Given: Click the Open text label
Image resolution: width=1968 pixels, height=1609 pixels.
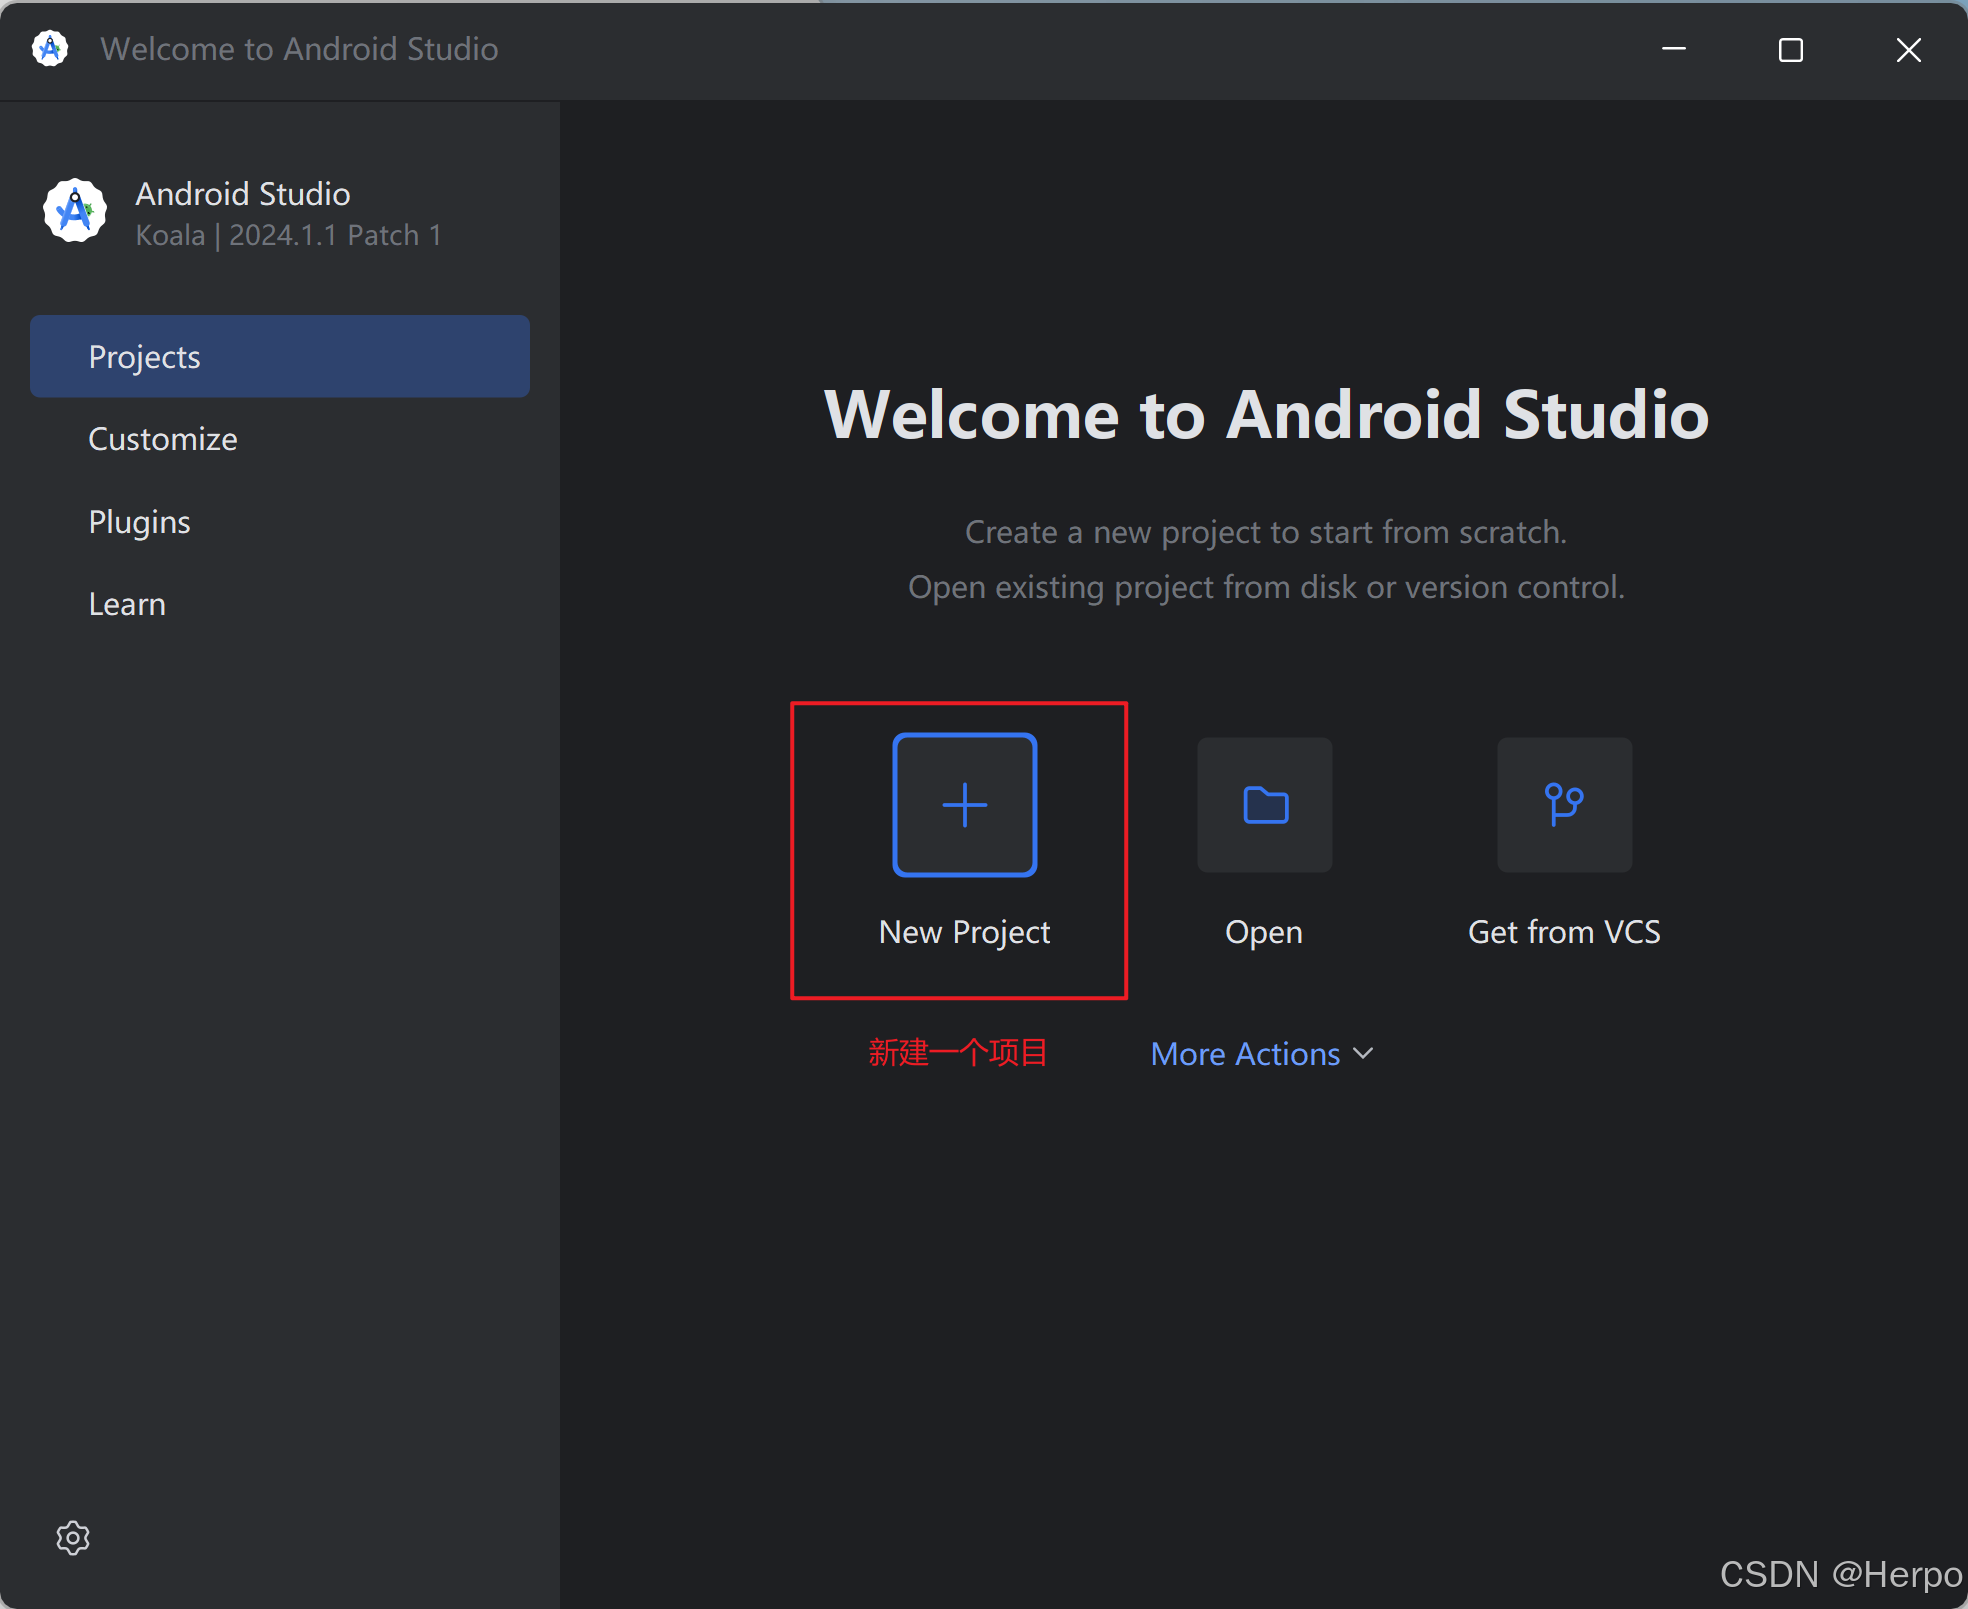Looking at the screenshot, I should click(1264, 932).
